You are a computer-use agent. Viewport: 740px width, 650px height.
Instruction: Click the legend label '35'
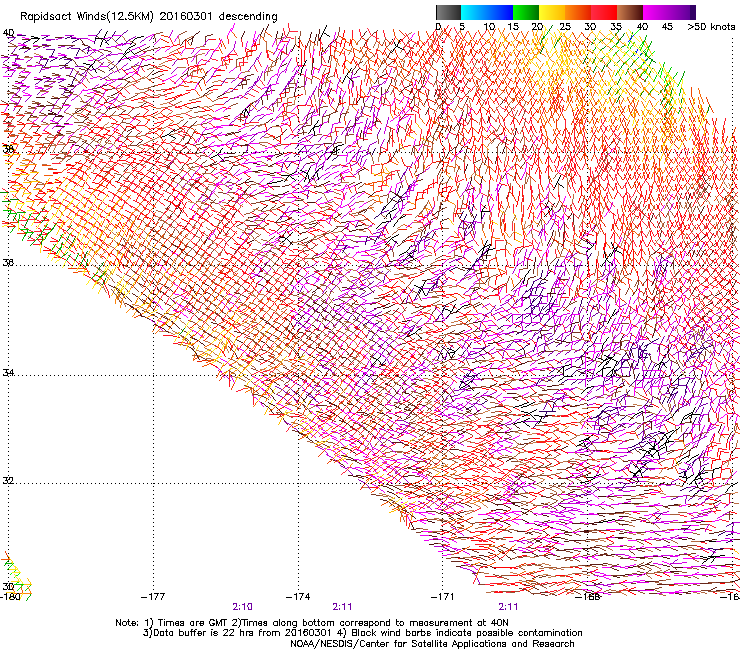point(616,27)
